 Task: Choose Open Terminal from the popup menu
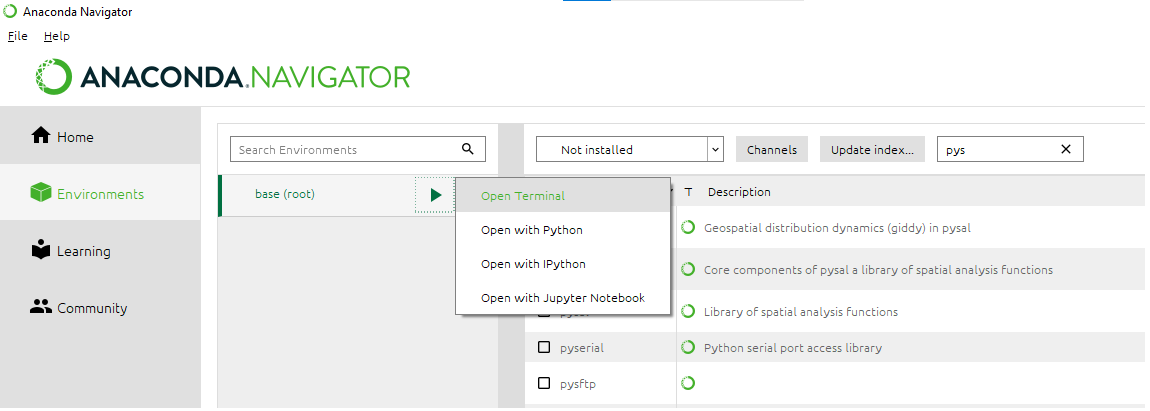point(563,196)
